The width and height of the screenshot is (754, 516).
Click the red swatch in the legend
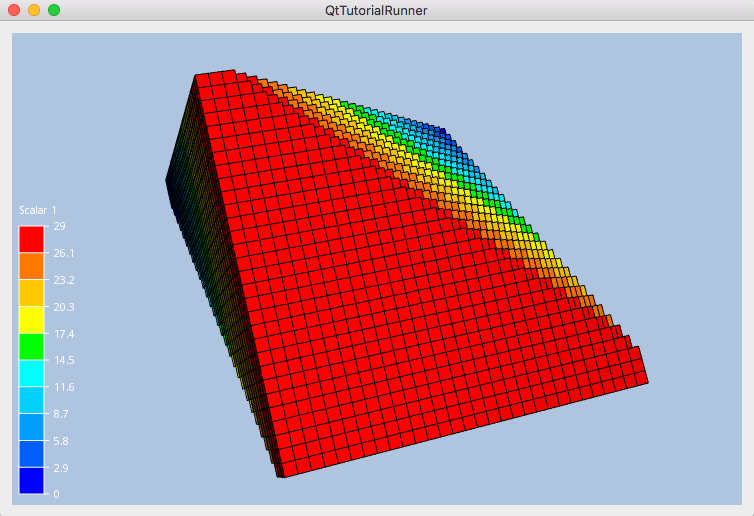click(x=32, y=239)
